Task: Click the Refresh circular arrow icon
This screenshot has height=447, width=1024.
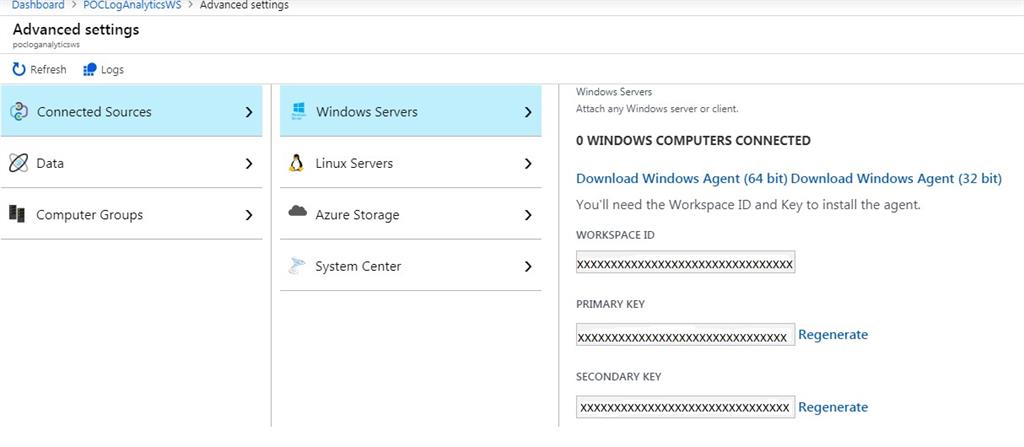Action: [19, 69]
